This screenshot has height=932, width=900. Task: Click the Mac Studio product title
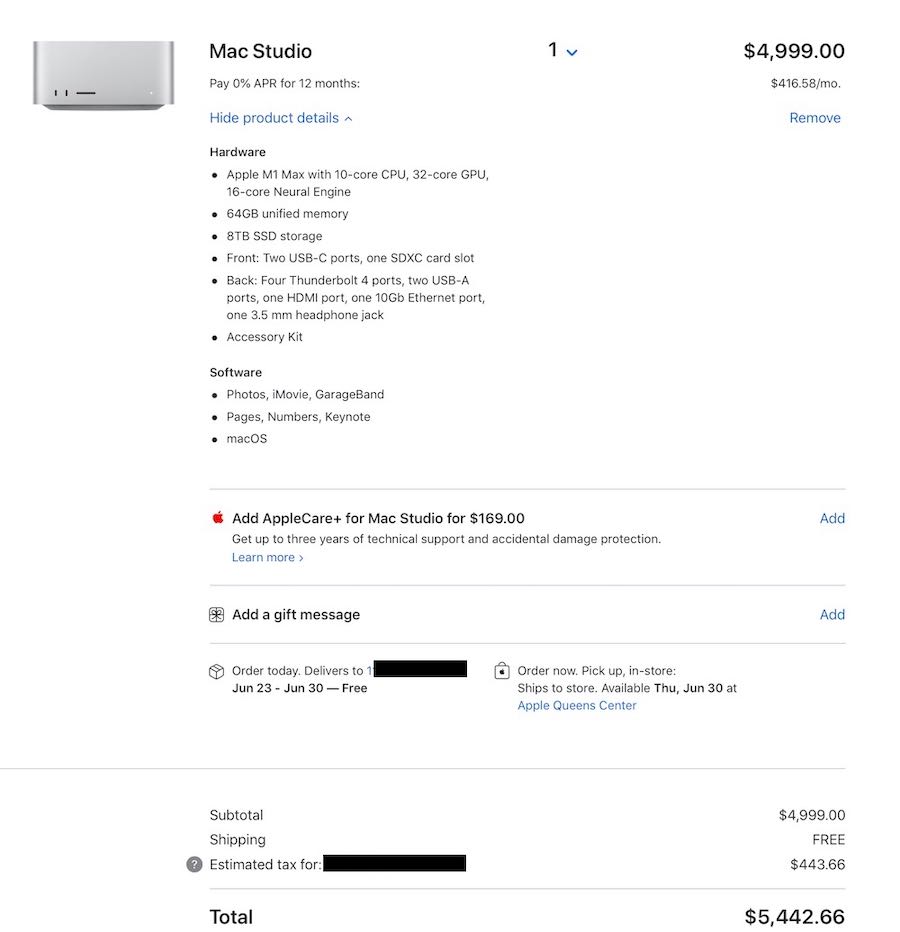[260, 51]
